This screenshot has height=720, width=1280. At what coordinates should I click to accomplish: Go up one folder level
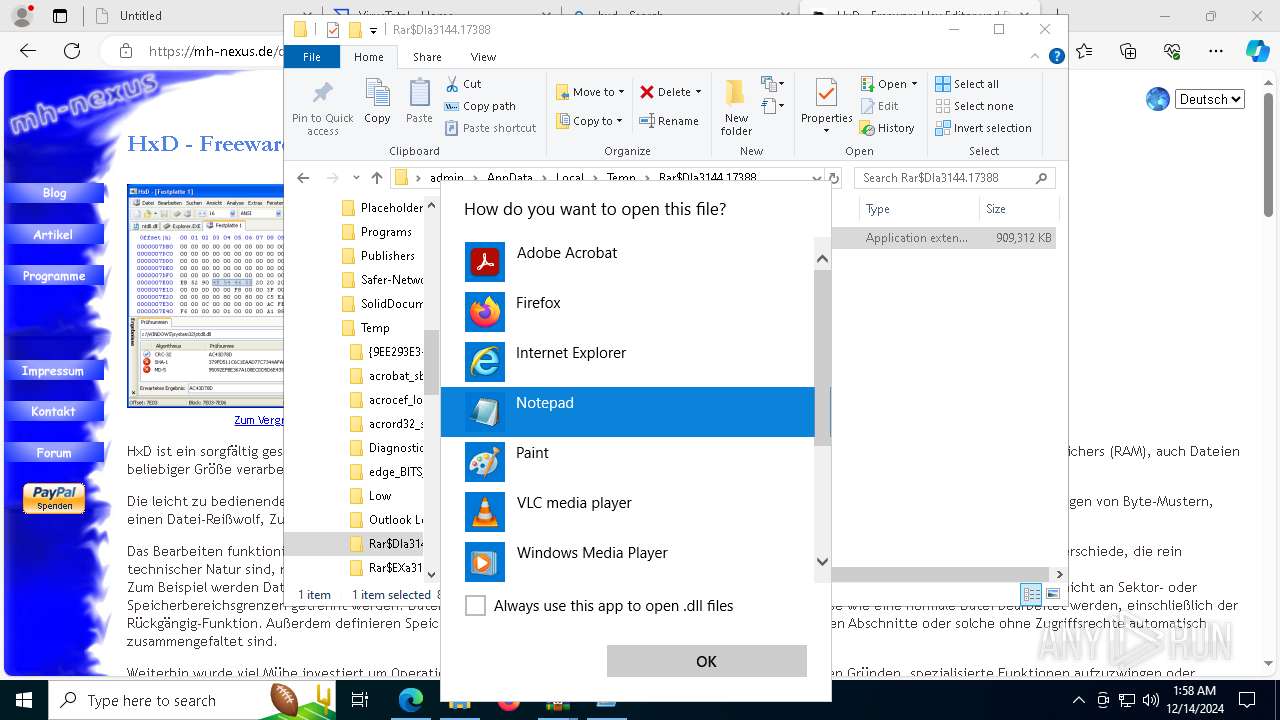[376, 178]
